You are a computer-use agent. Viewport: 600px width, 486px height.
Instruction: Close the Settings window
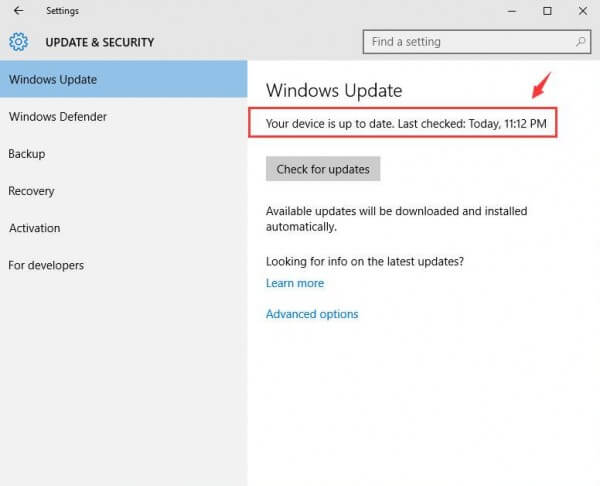click(x=582, y=11)
